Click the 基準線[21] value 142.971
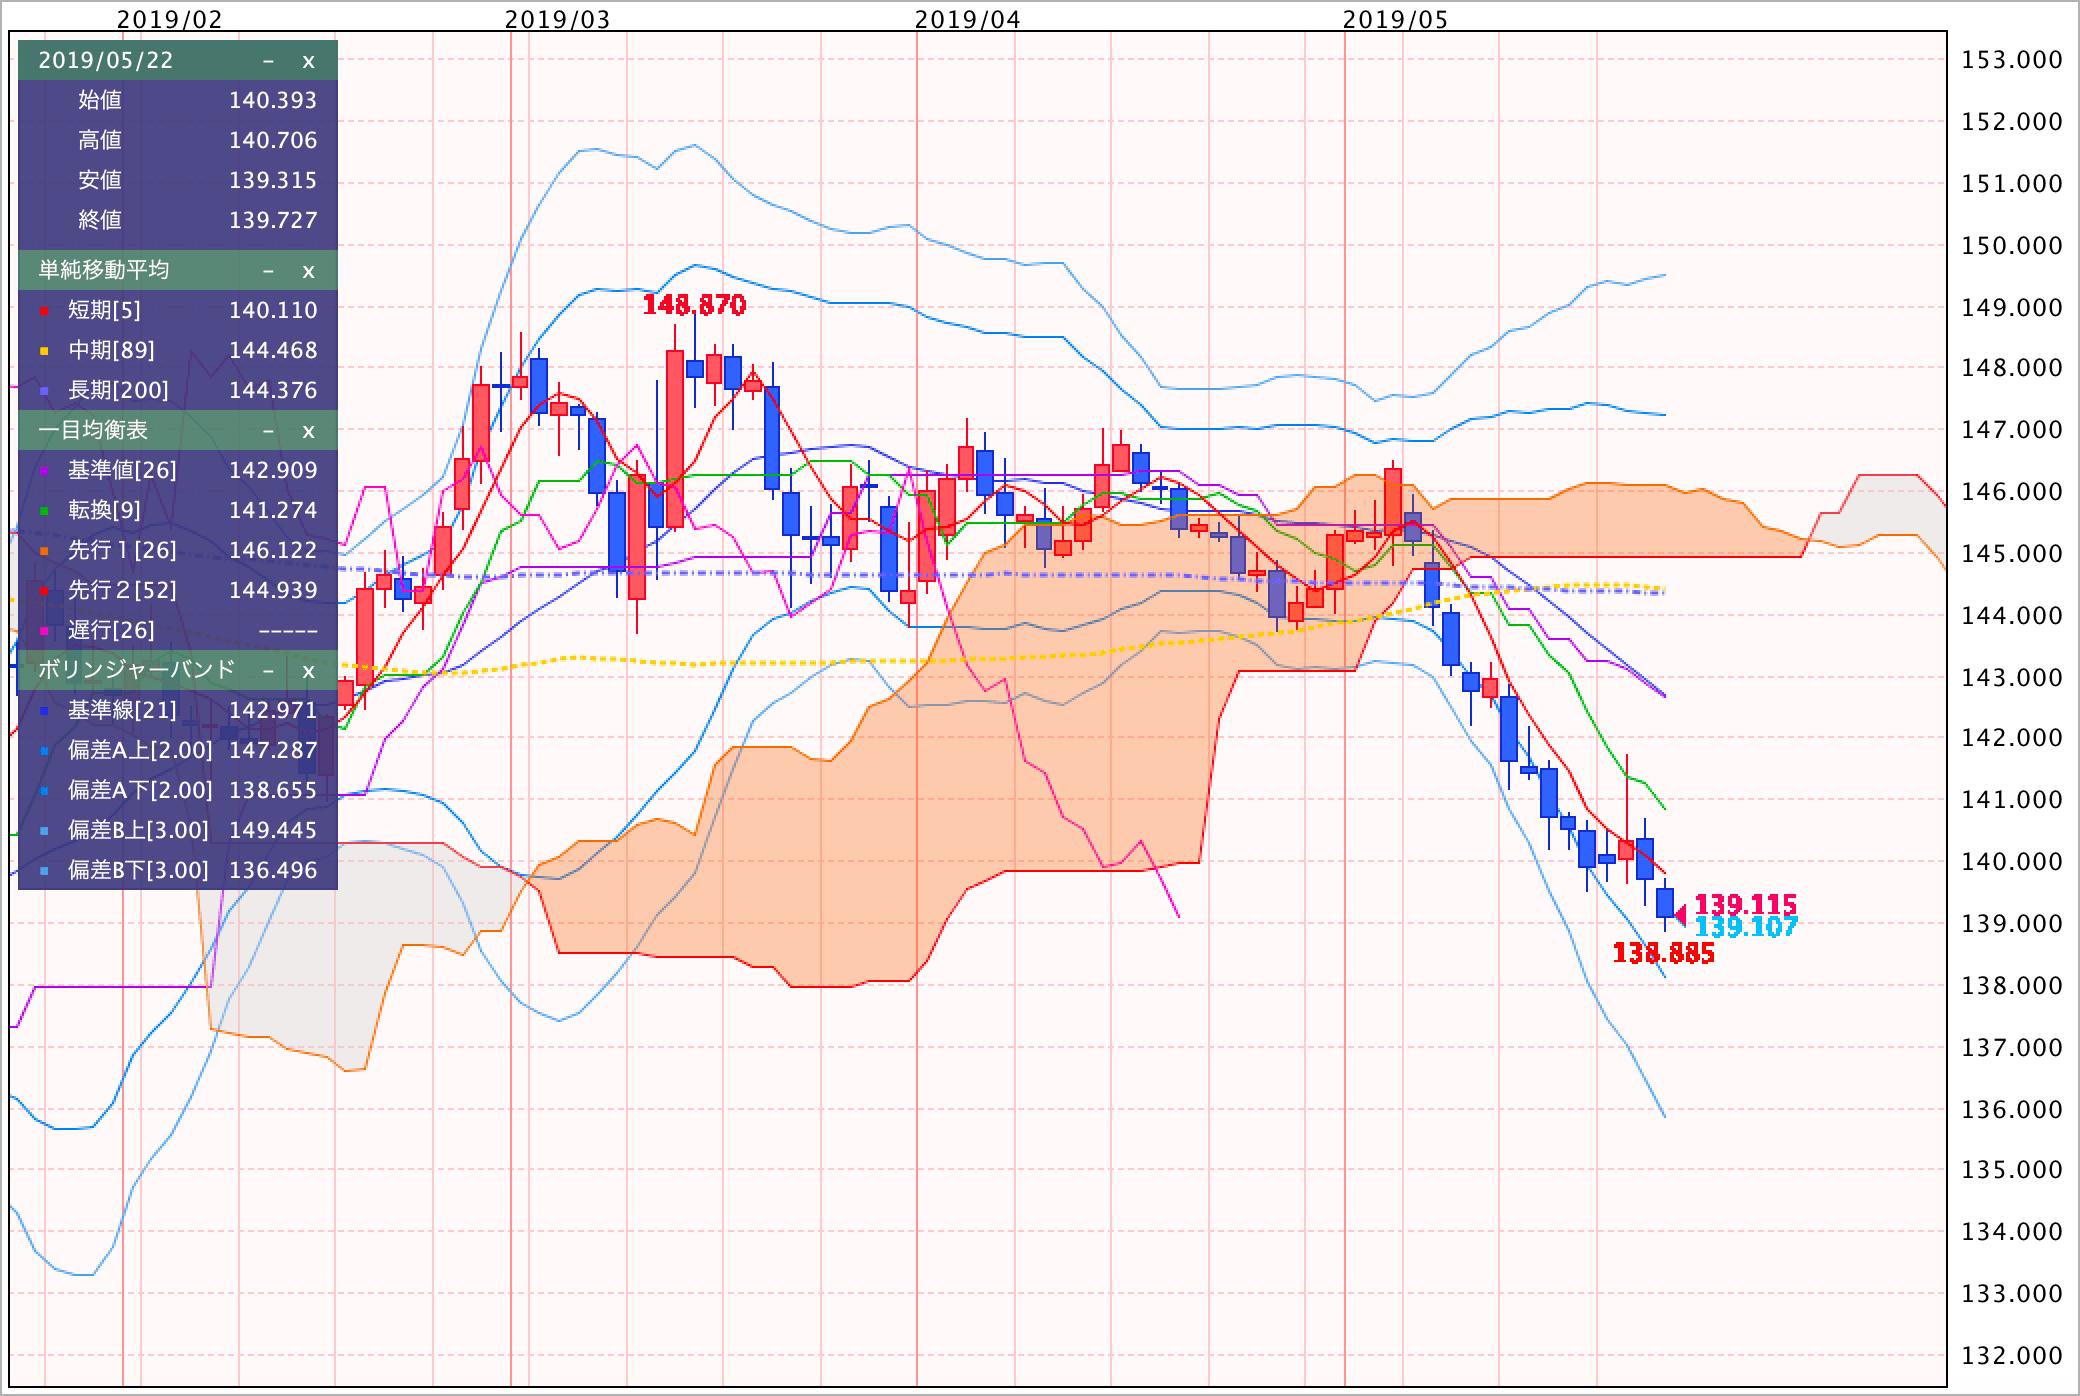Screen dimensions: 2080x1396 [273, 711]
